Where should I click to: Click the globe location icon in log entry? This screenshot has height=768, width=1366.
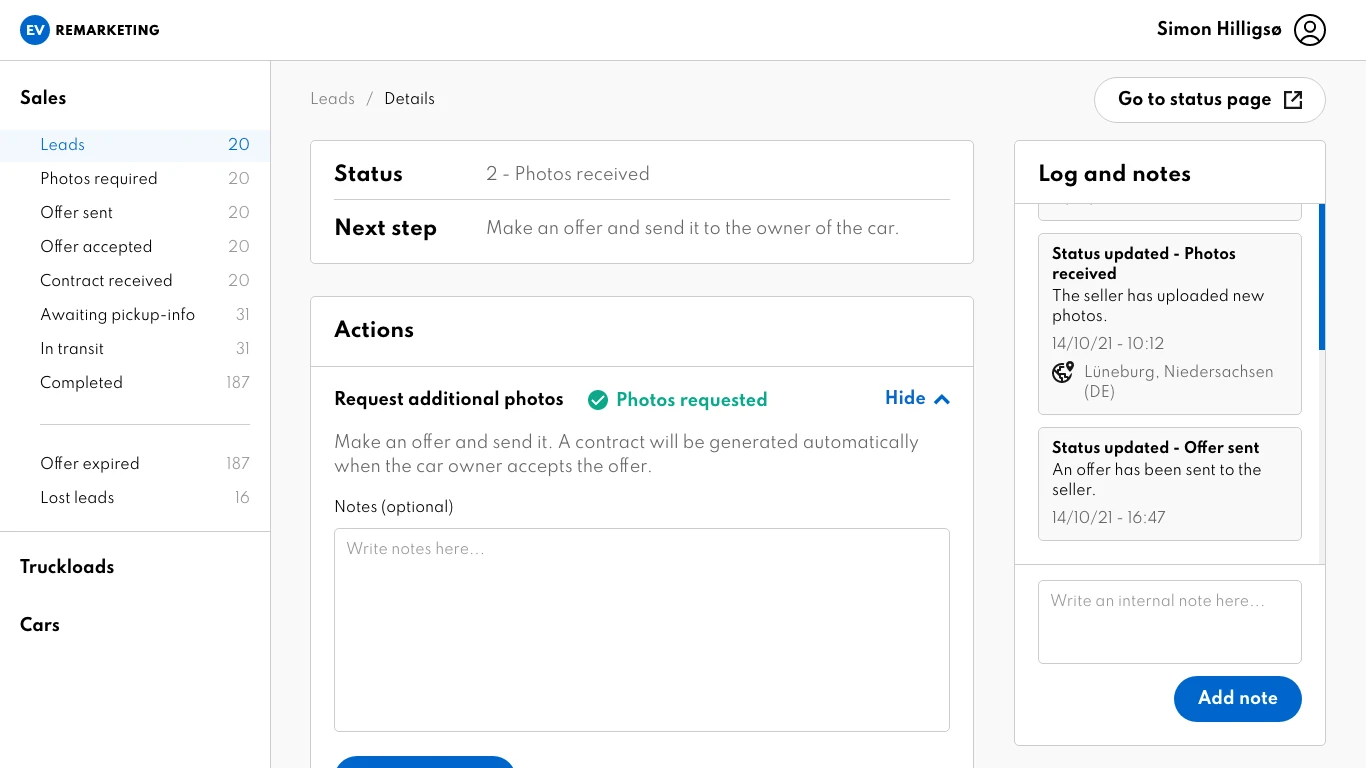click(x=1063, y=373)
